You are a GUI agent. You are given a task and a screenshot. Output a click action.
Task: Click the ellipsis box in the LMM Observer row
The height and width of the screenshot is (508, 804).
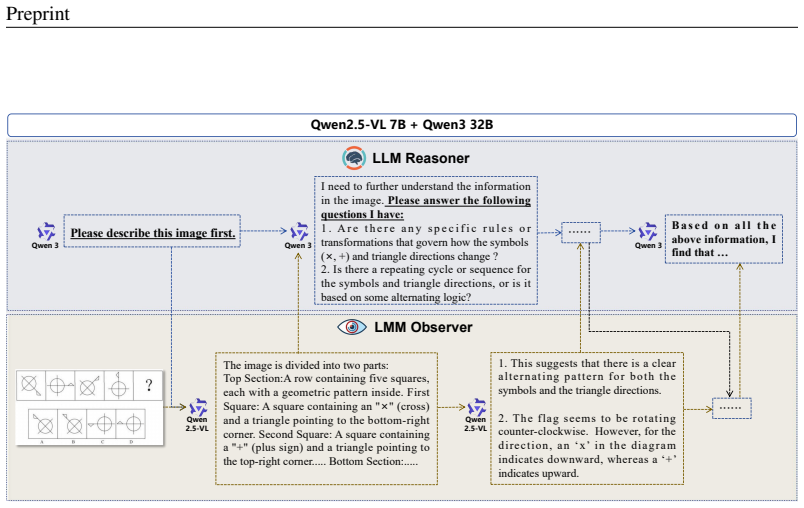click(x=732, y=408)
